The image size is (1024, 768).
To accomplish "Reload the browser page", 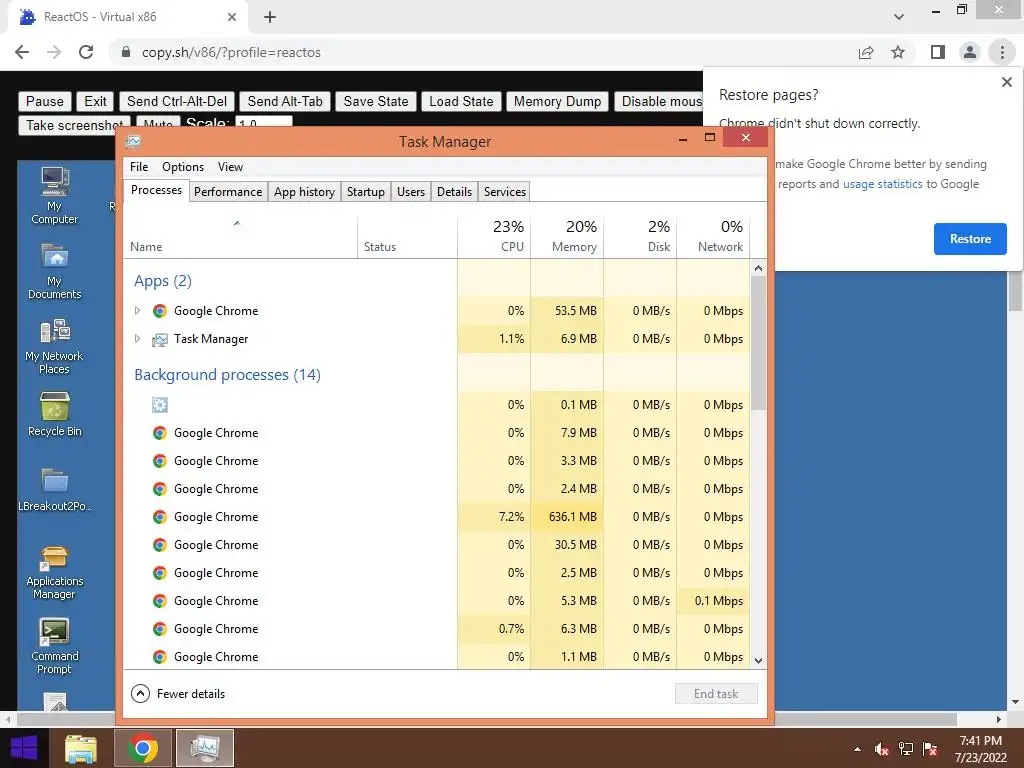I will pos(86,52).
